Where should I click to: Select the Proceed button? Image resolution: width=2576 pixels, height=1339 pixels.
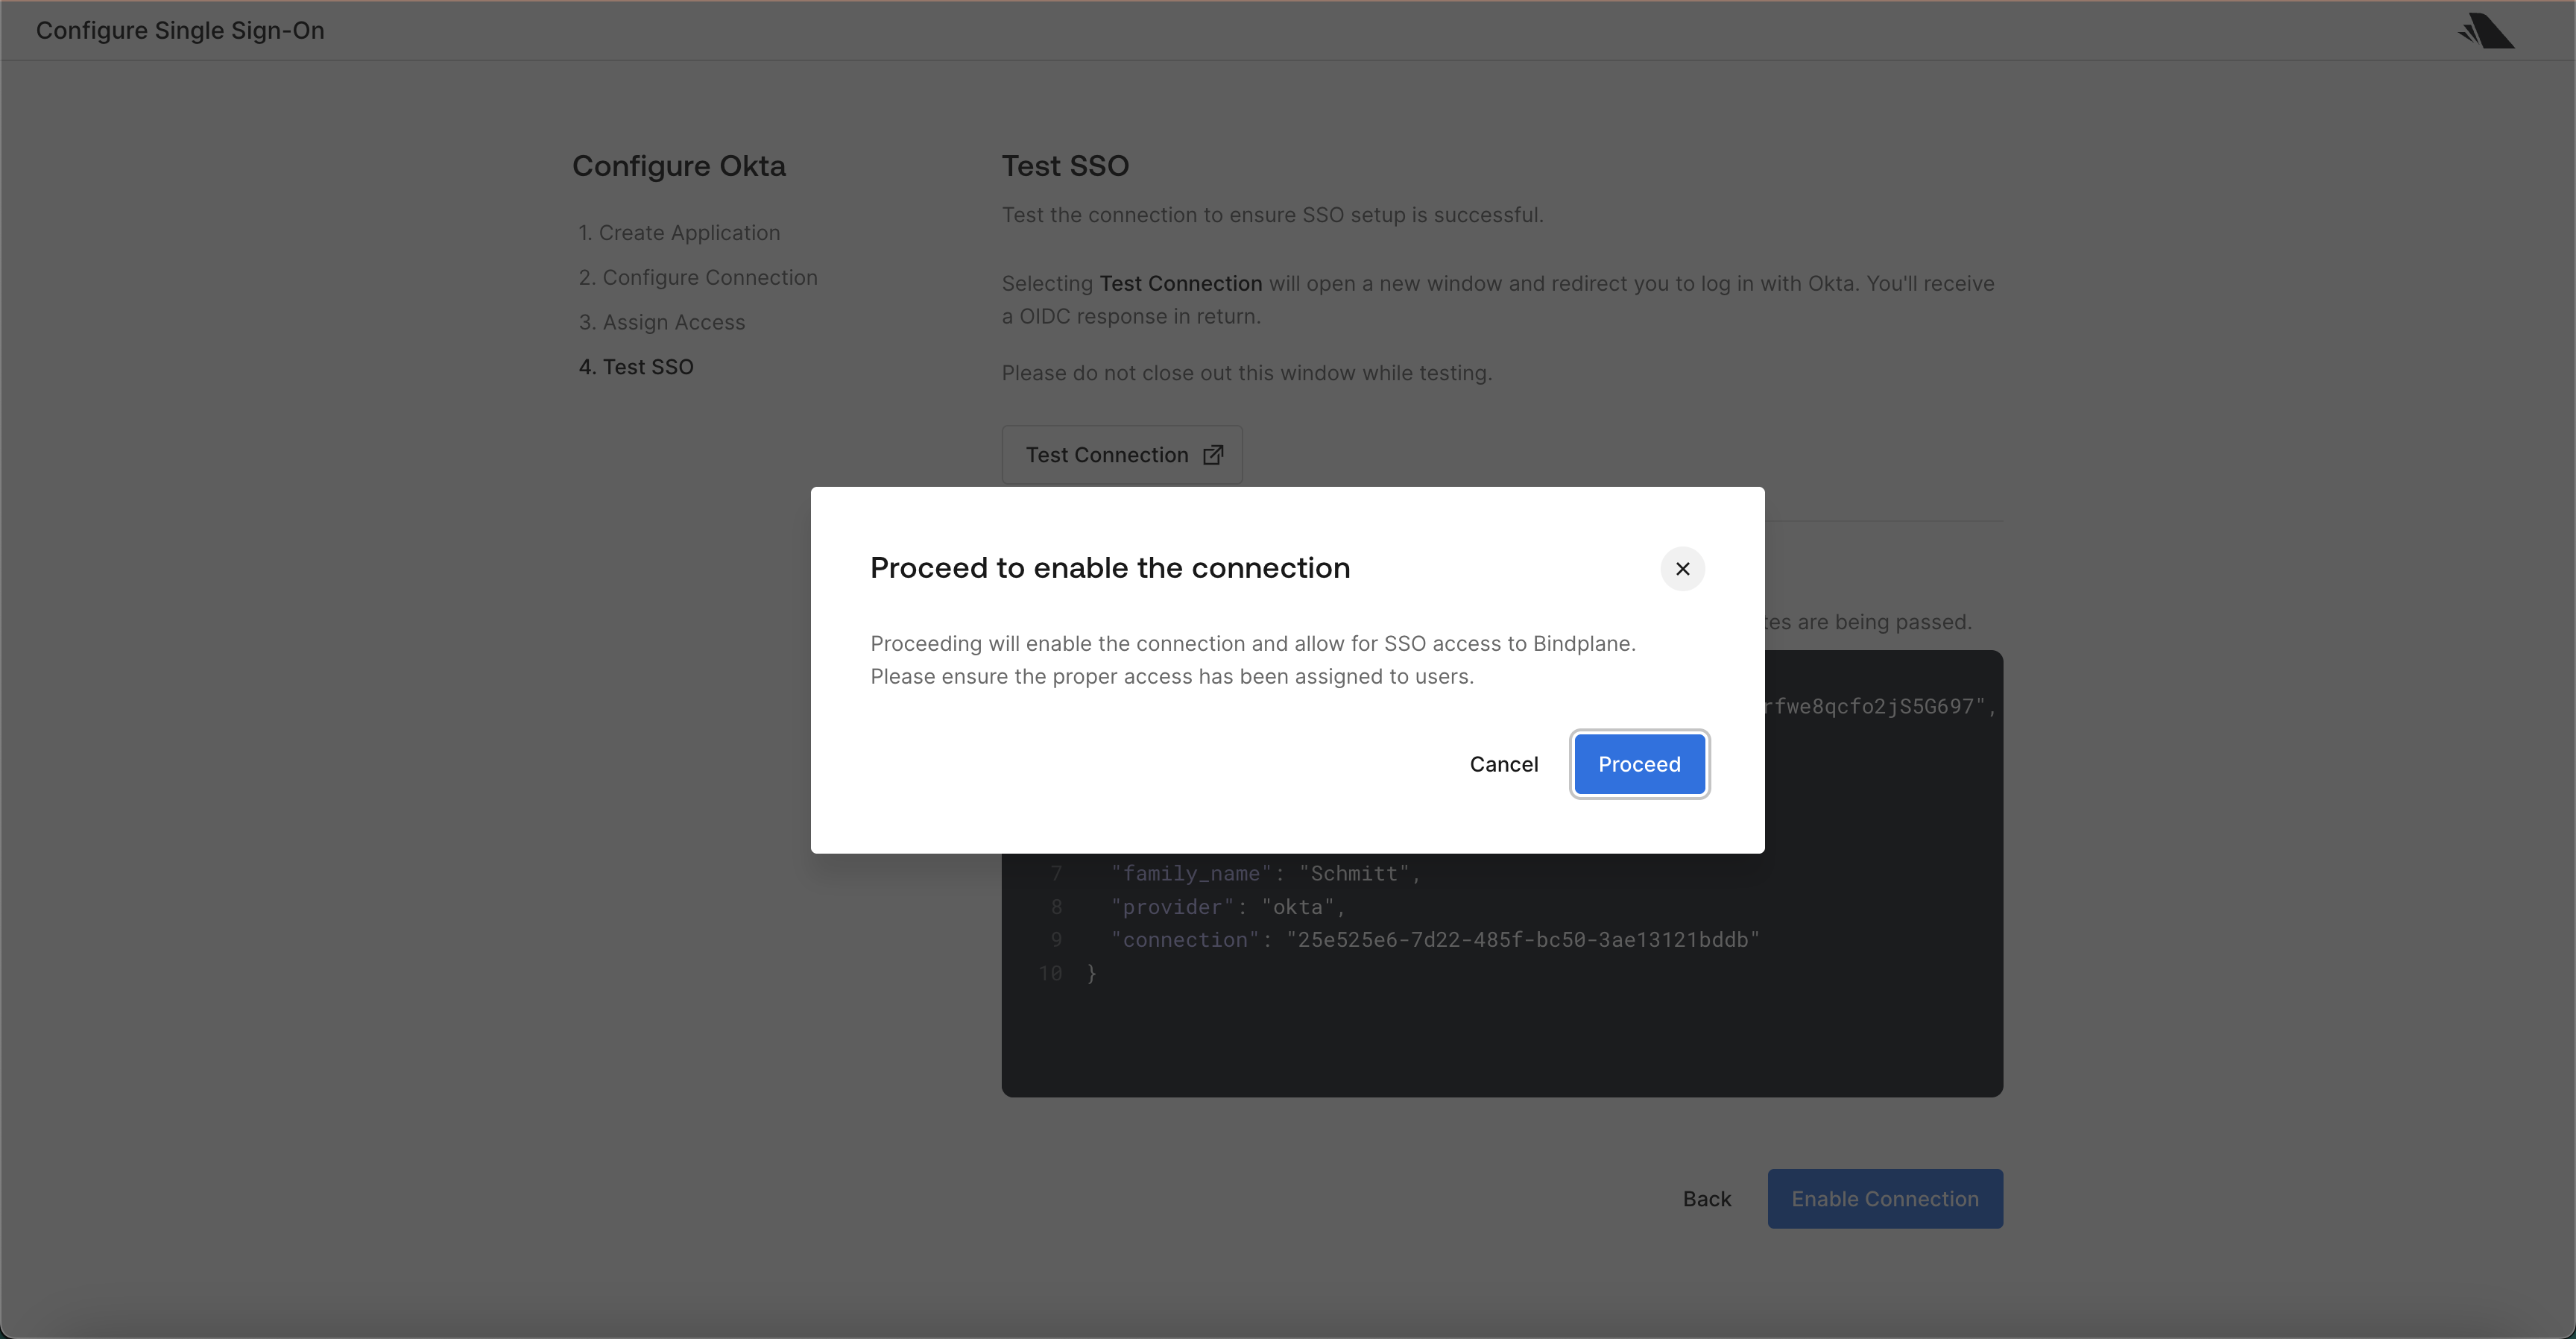point(1638,763)
